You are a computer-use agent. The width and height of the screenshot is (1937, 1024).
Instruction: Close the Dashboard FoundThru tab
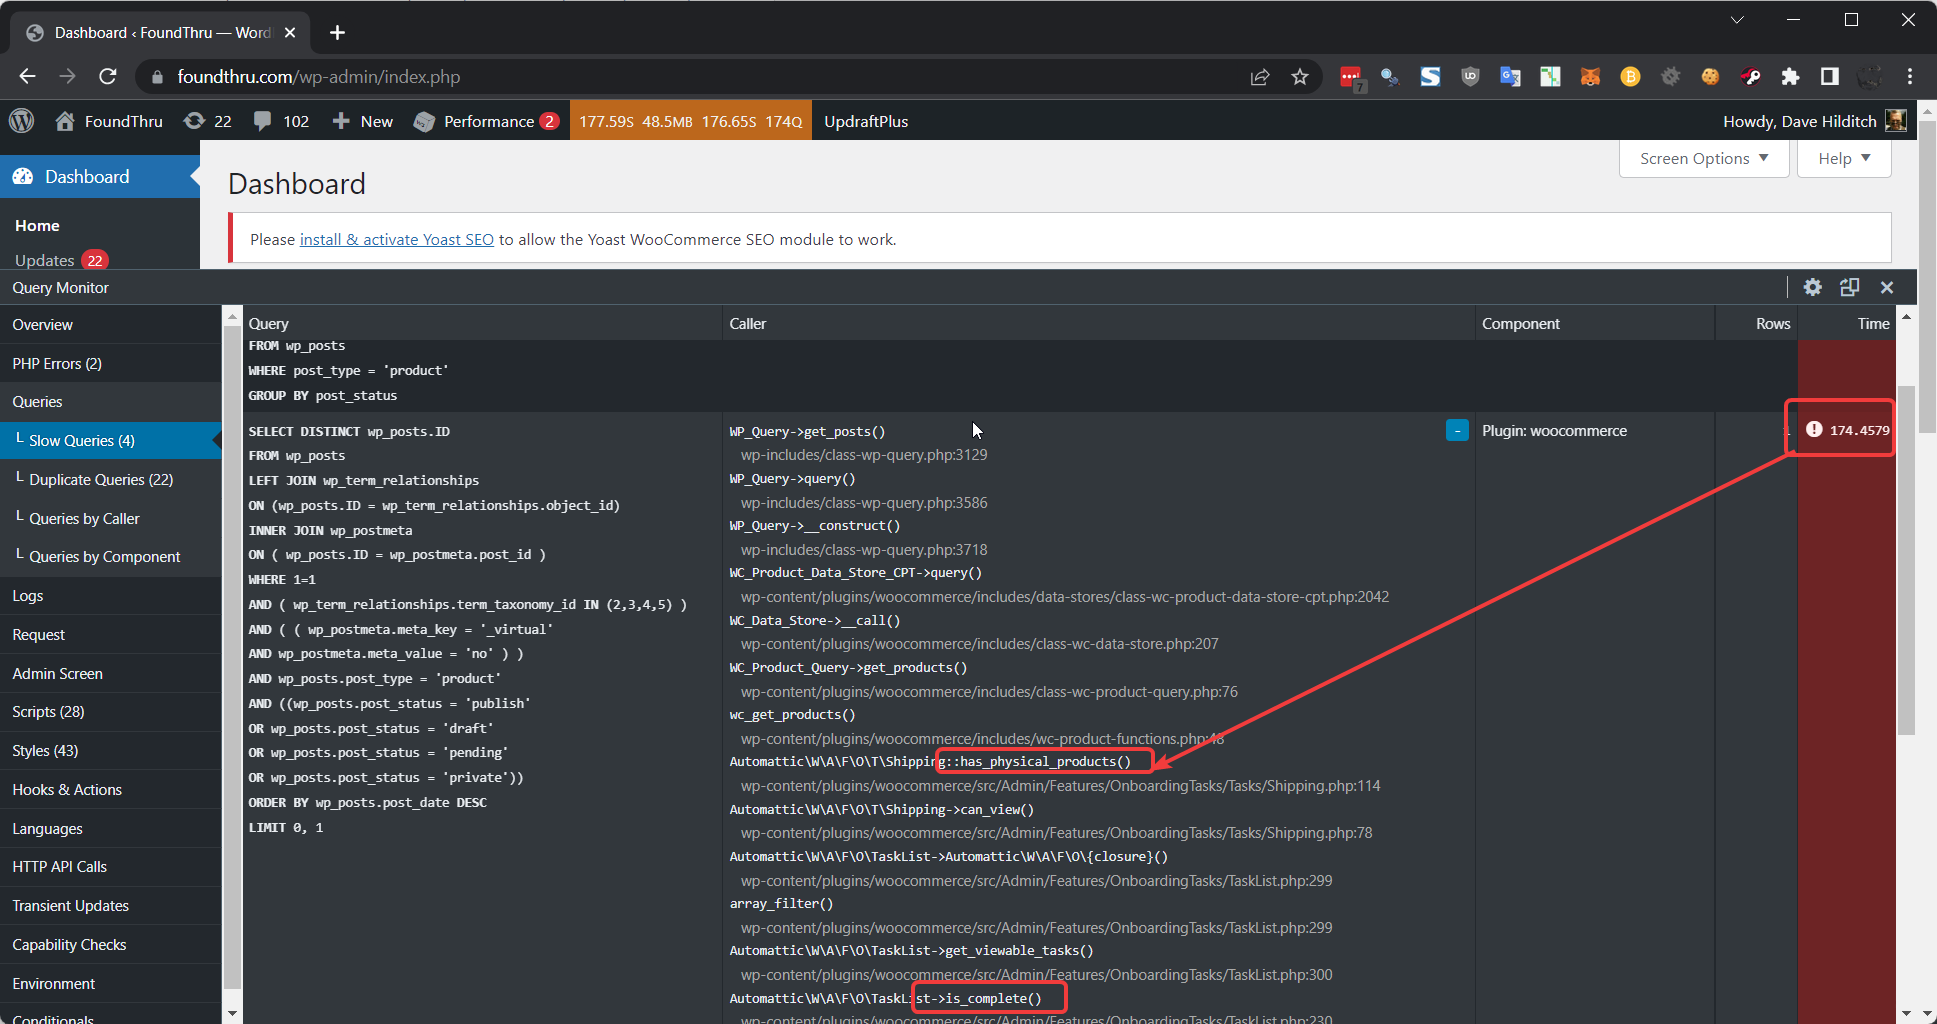pyautogui.click(x=290, y=33)
